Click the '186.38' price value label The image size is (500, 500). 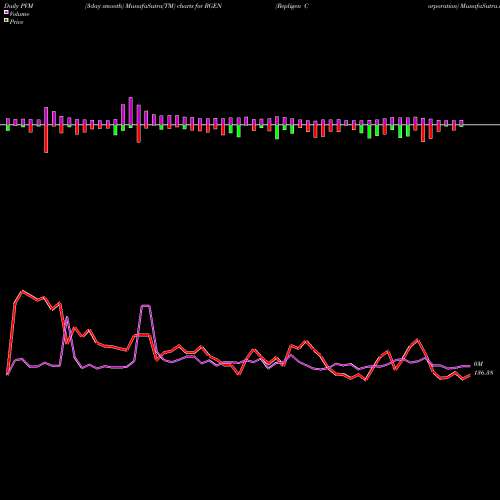click(483, 373)
